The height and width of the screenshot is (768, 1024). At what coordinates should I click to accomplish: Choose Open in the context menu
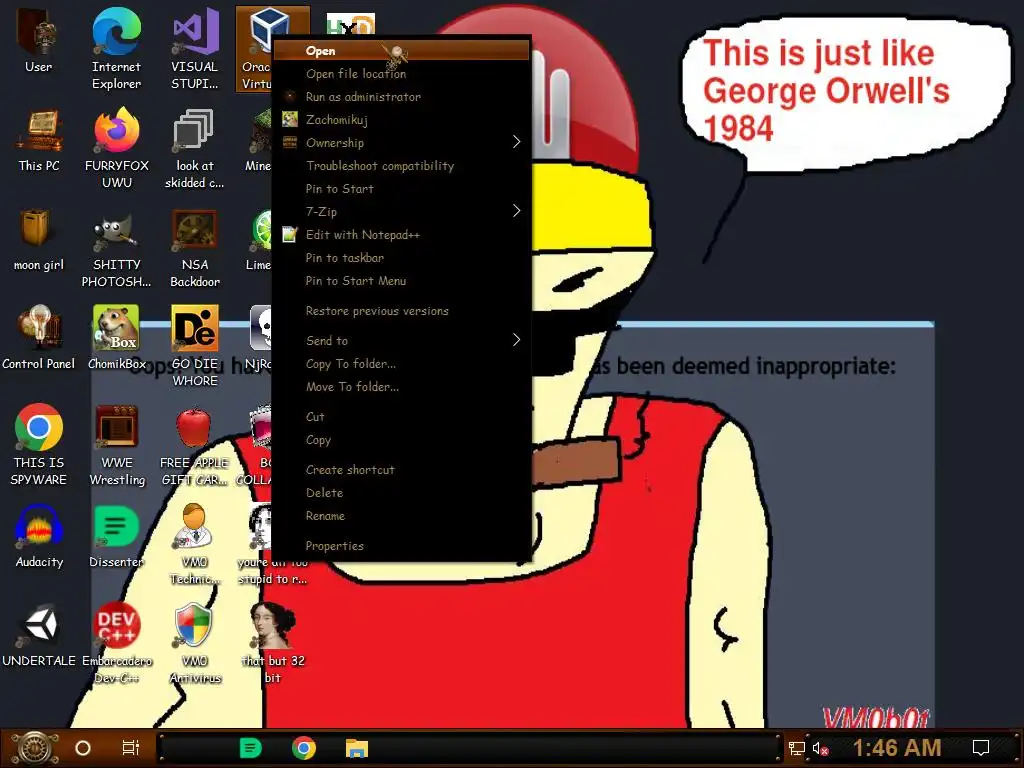coord(401,50)
